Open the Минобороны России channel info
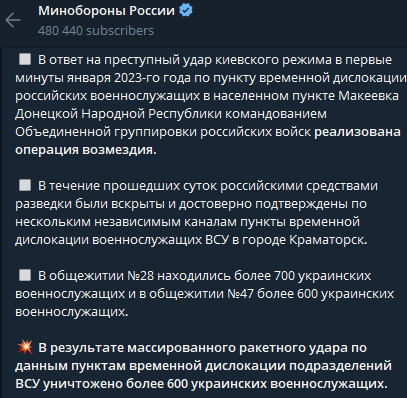The width and height of the screenshot is (407, 398). pos(106,11)
